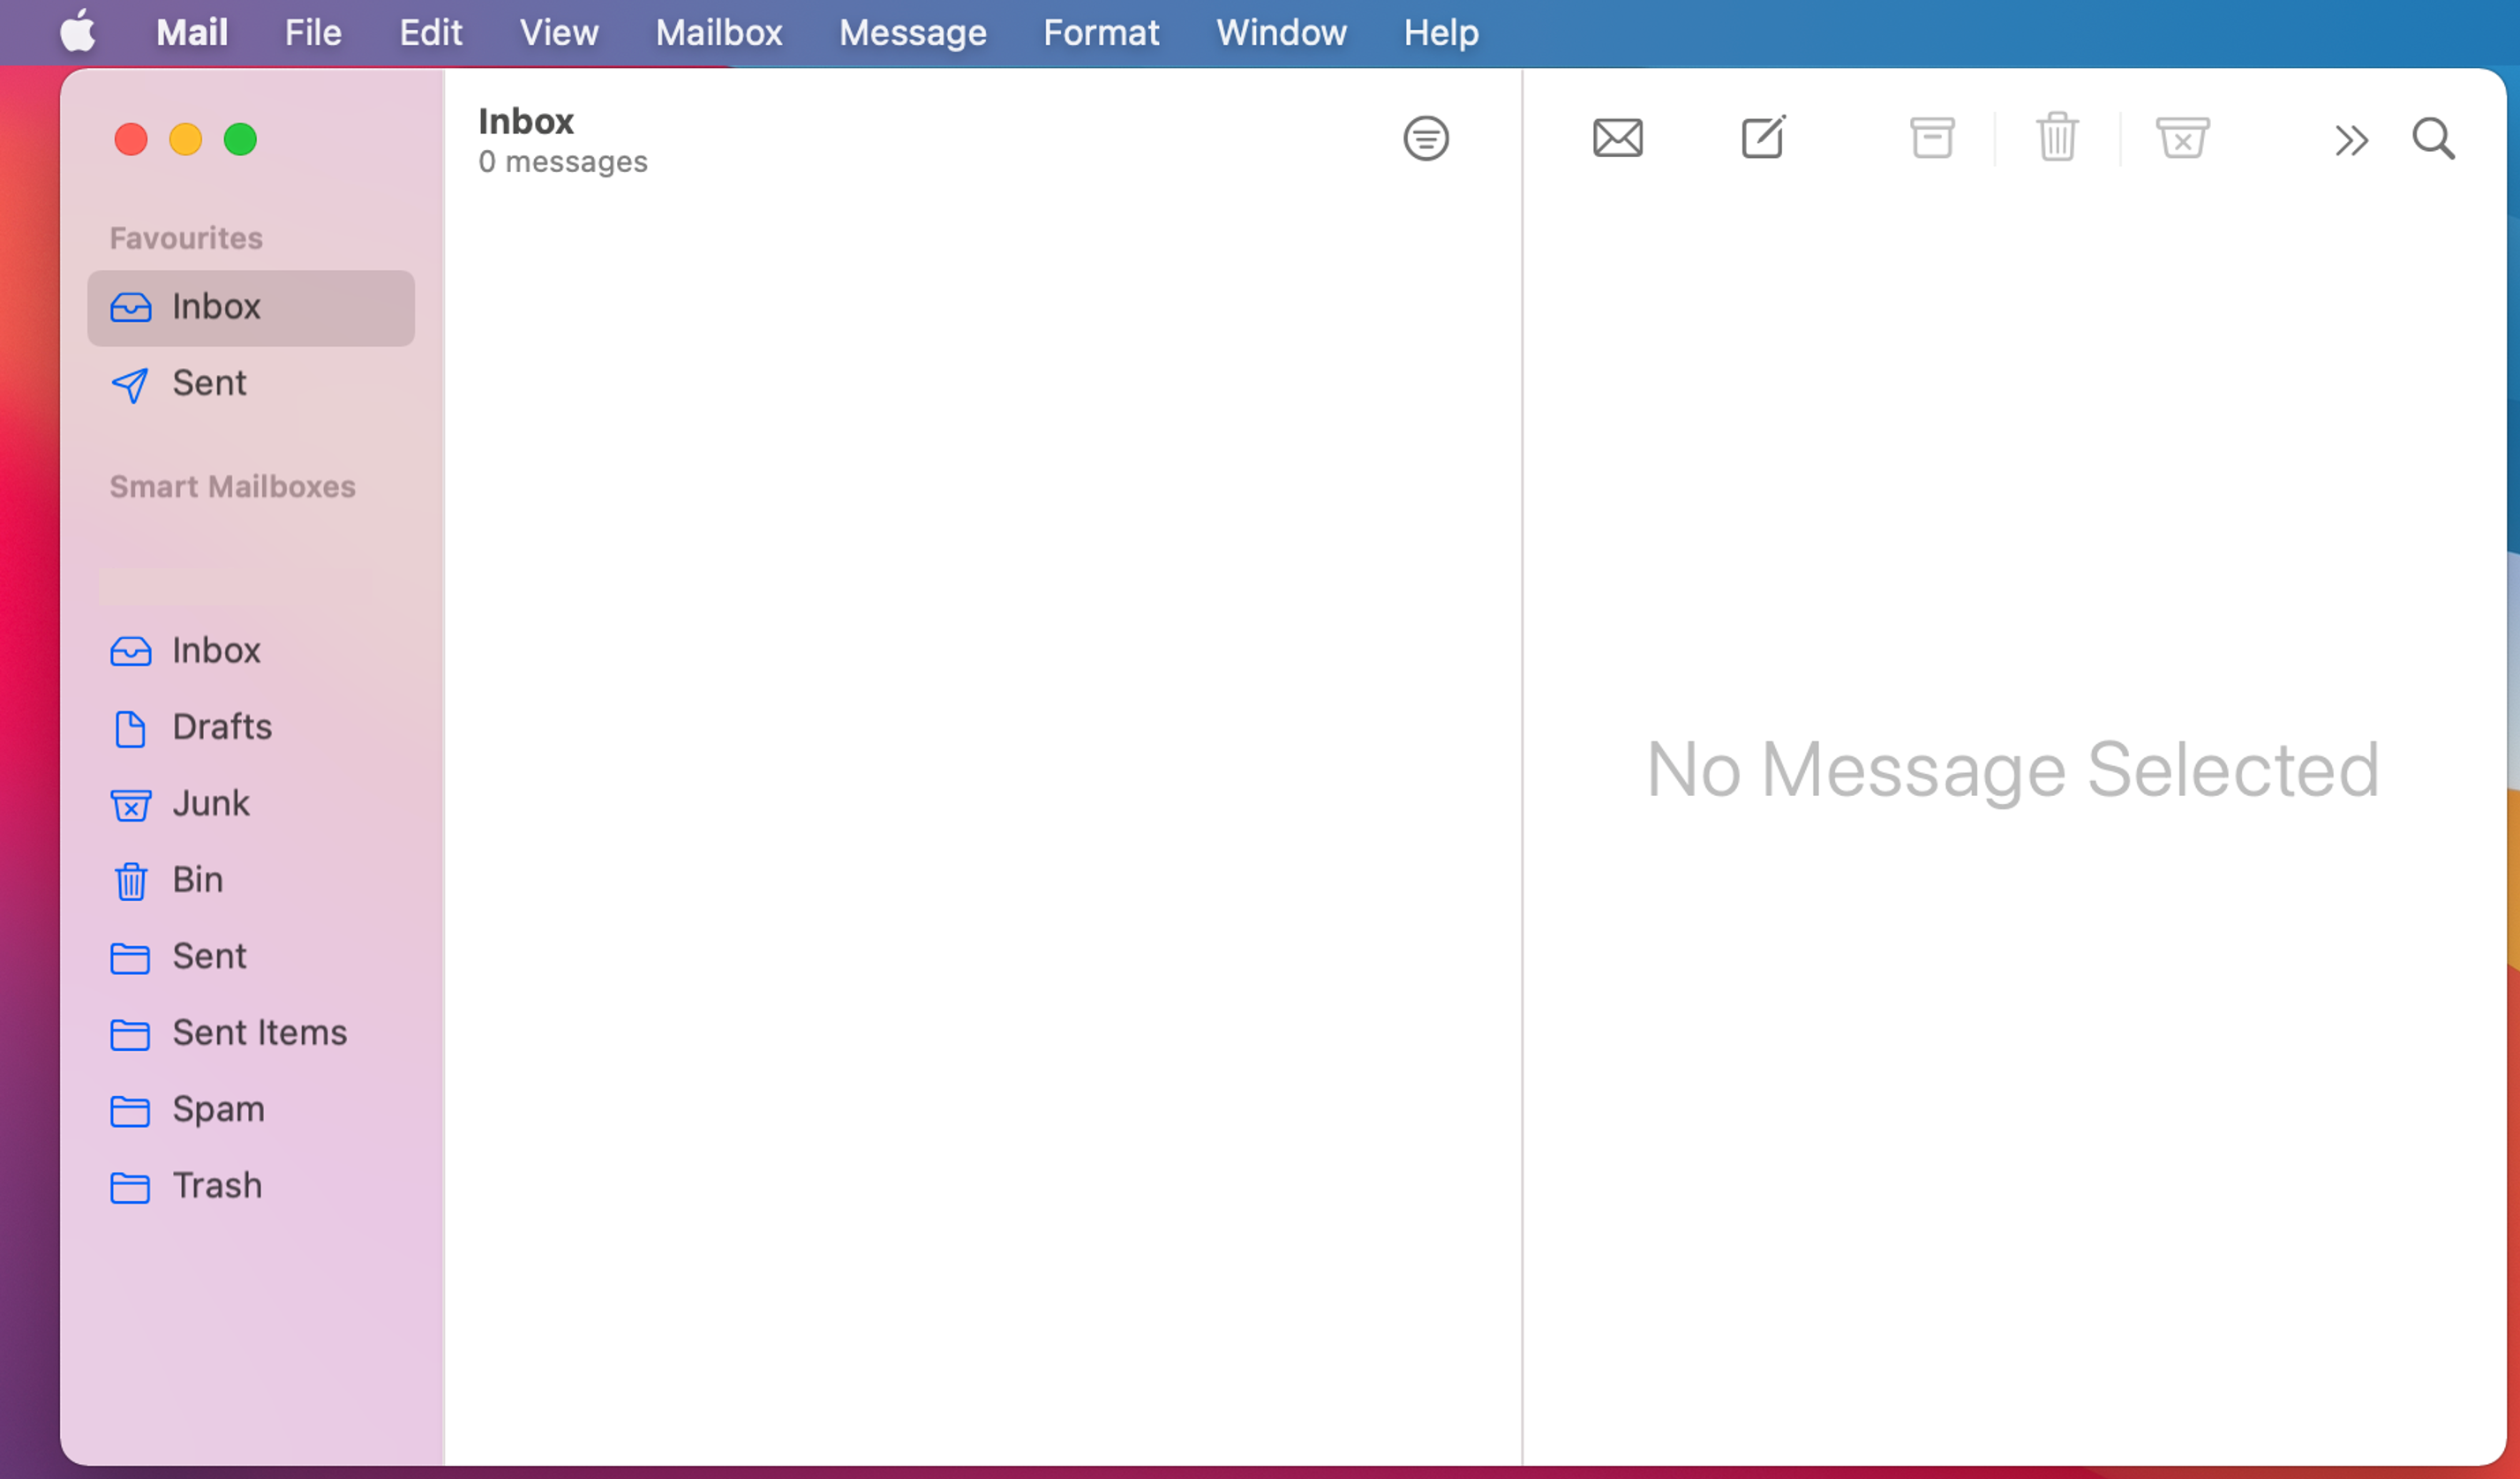Select Sent under Favourites
Image resolution: width=2520 pixels, height=1479 pixels.
click(208, 383)
